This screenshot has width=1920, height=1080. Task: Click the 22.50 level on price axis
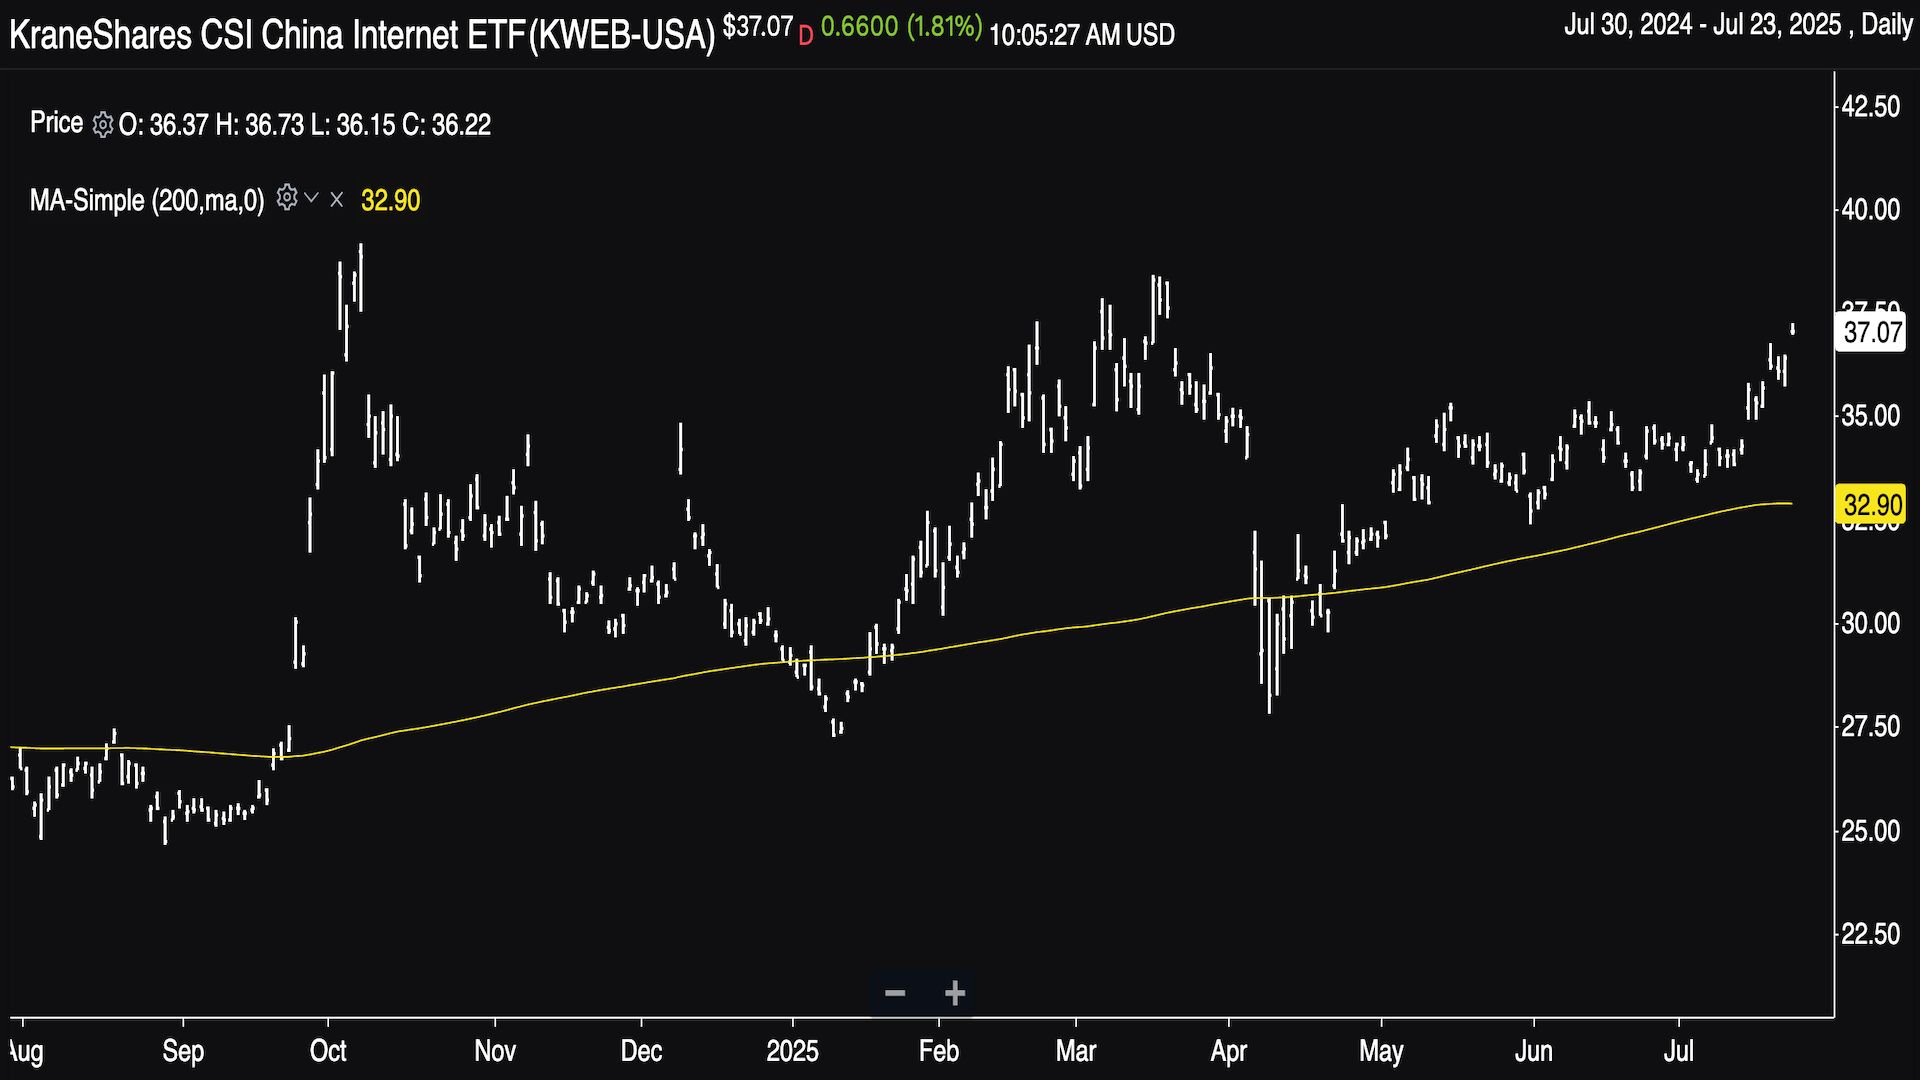pyautogui.click(x=1871, y=933)
